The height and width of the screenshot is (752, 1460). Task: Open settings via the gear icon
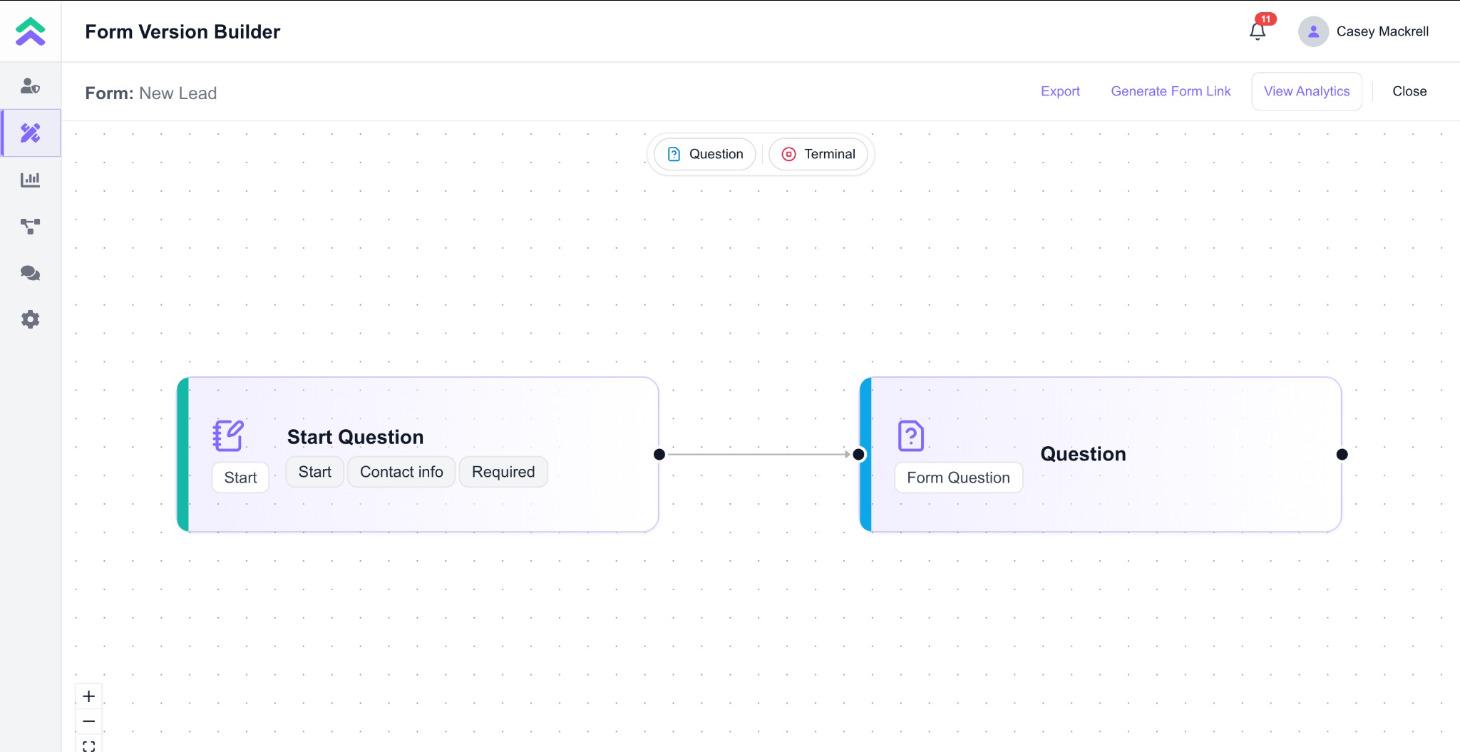pyautogui.click(x=30, y=319)
